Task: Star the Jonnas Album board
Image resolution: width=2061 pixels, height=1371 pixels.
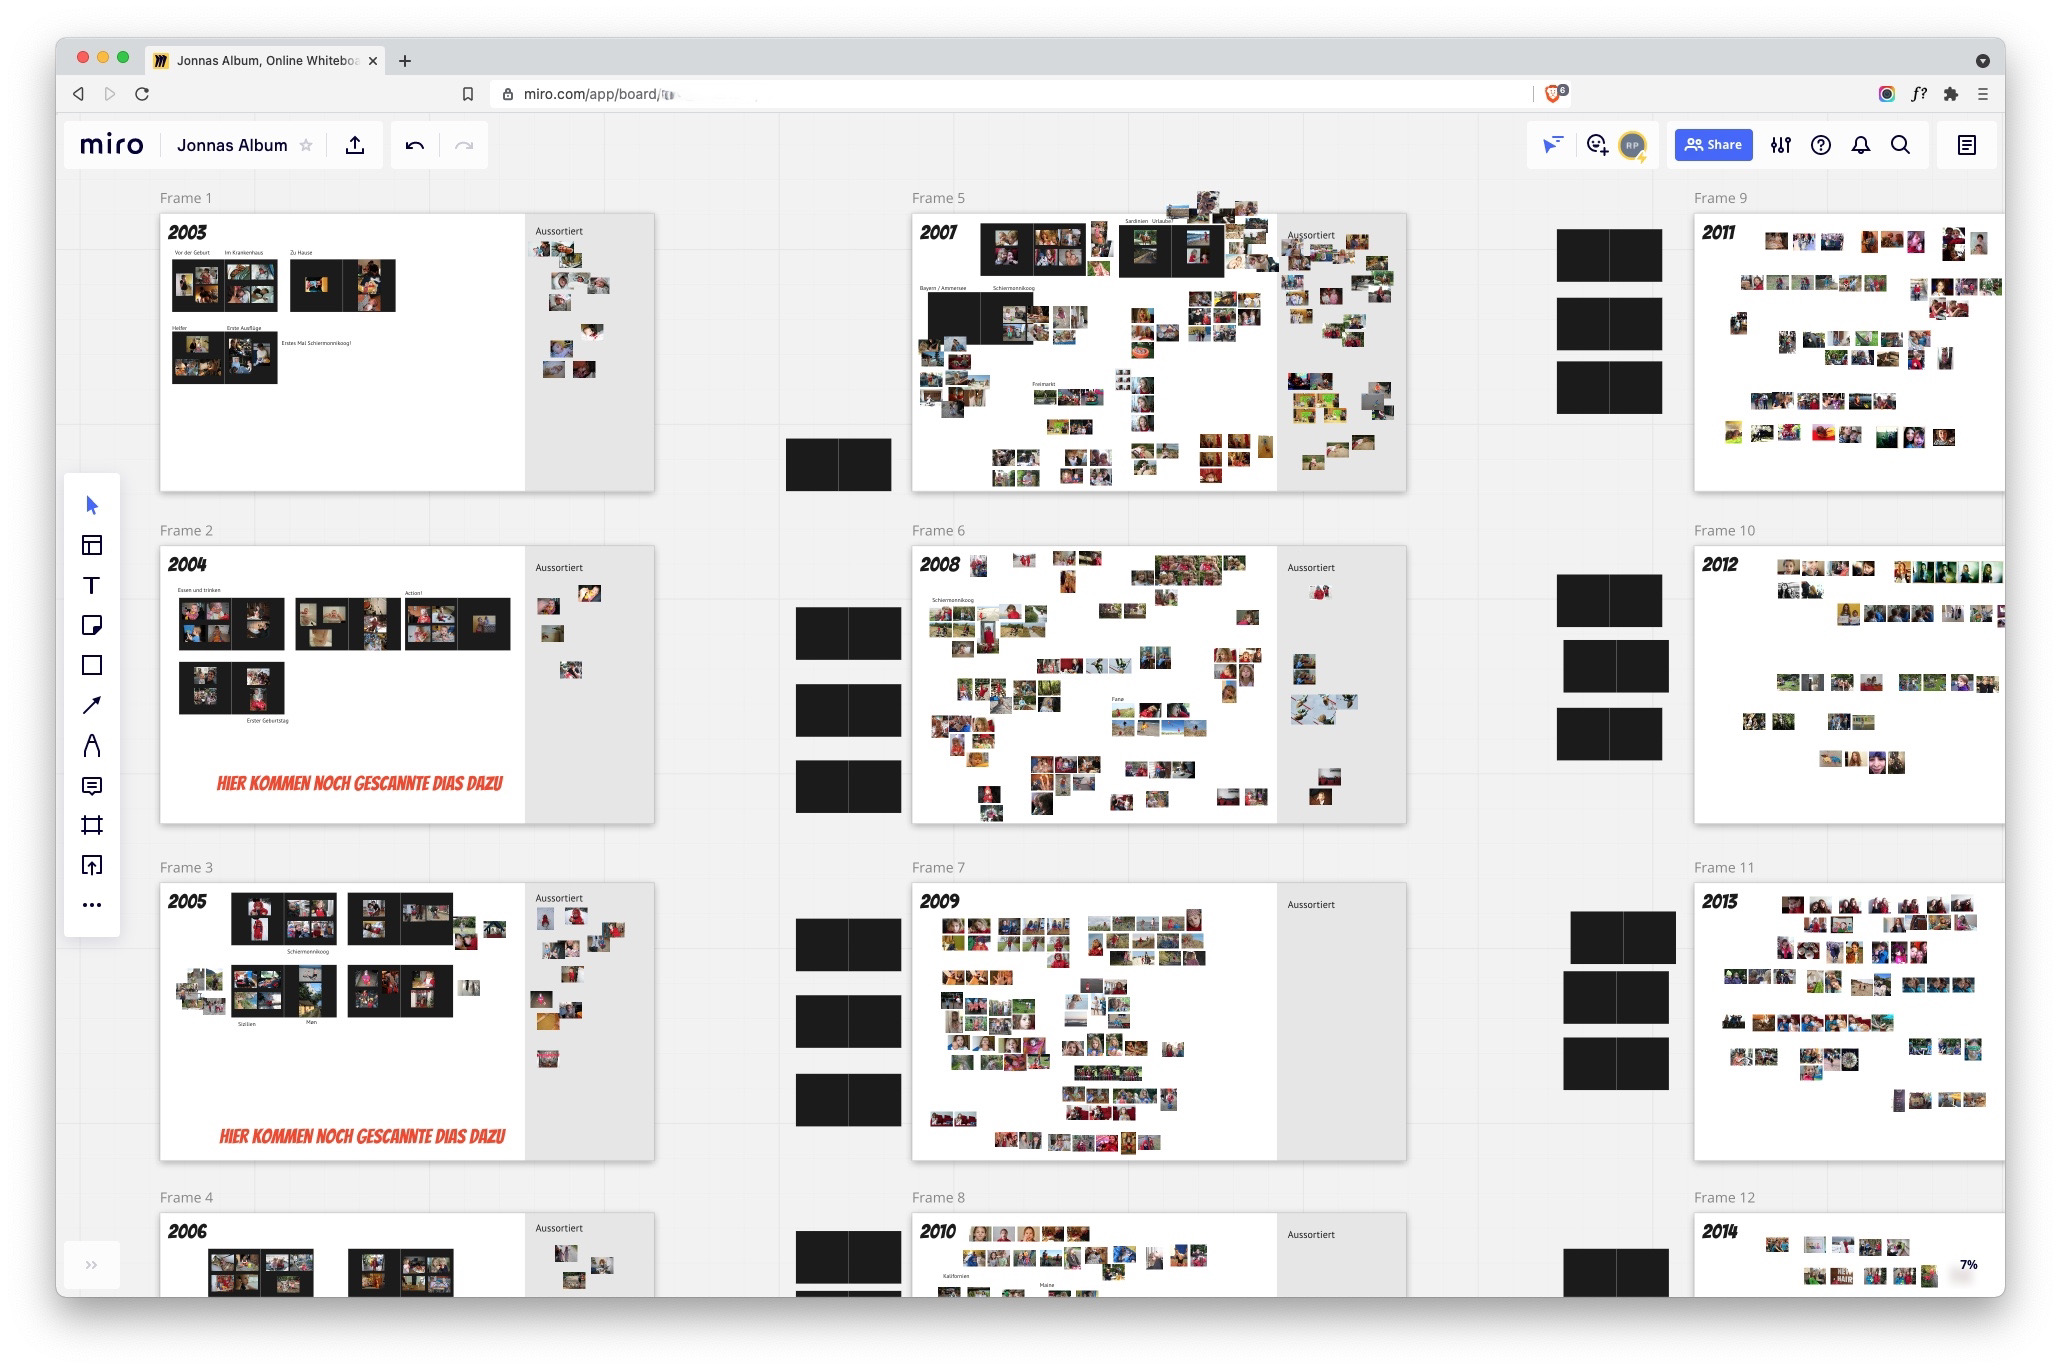Action: 306,145
